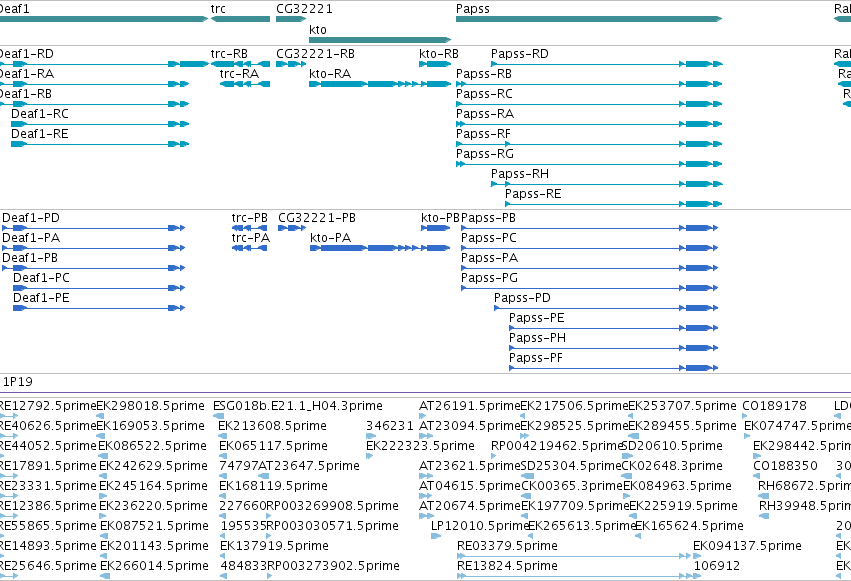Select the EK137919.5prime EST
This screenshot has height=581, width=851.
223,556
